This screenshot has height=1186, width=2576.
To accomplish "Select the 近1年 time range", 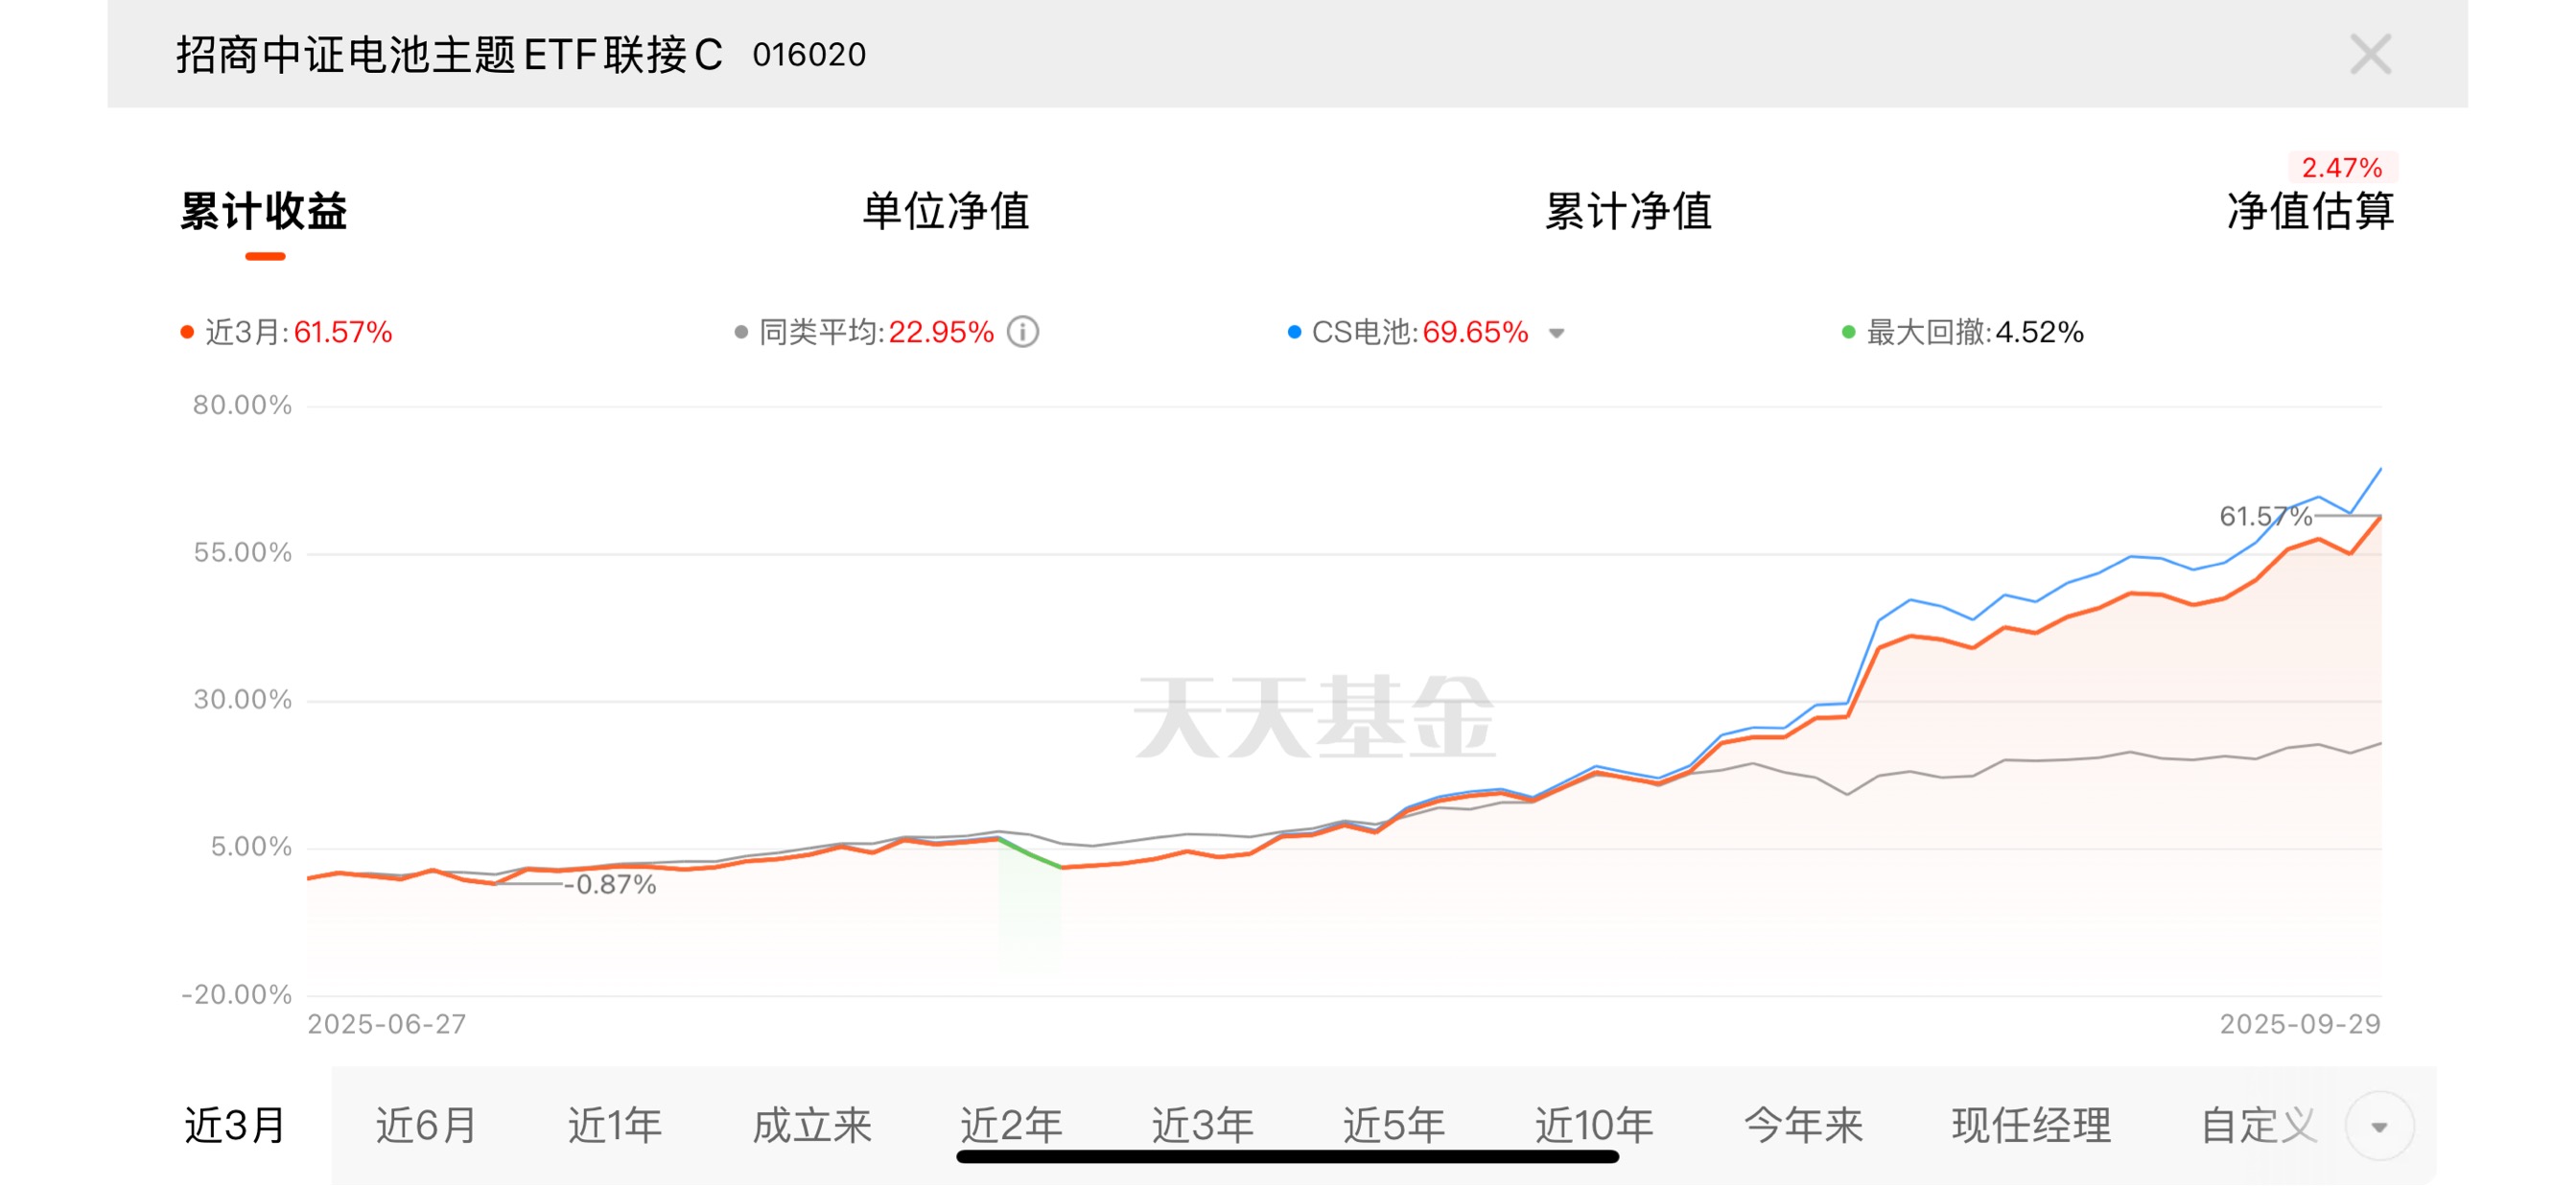I will pyautogui.click(x=614, y=1126).
